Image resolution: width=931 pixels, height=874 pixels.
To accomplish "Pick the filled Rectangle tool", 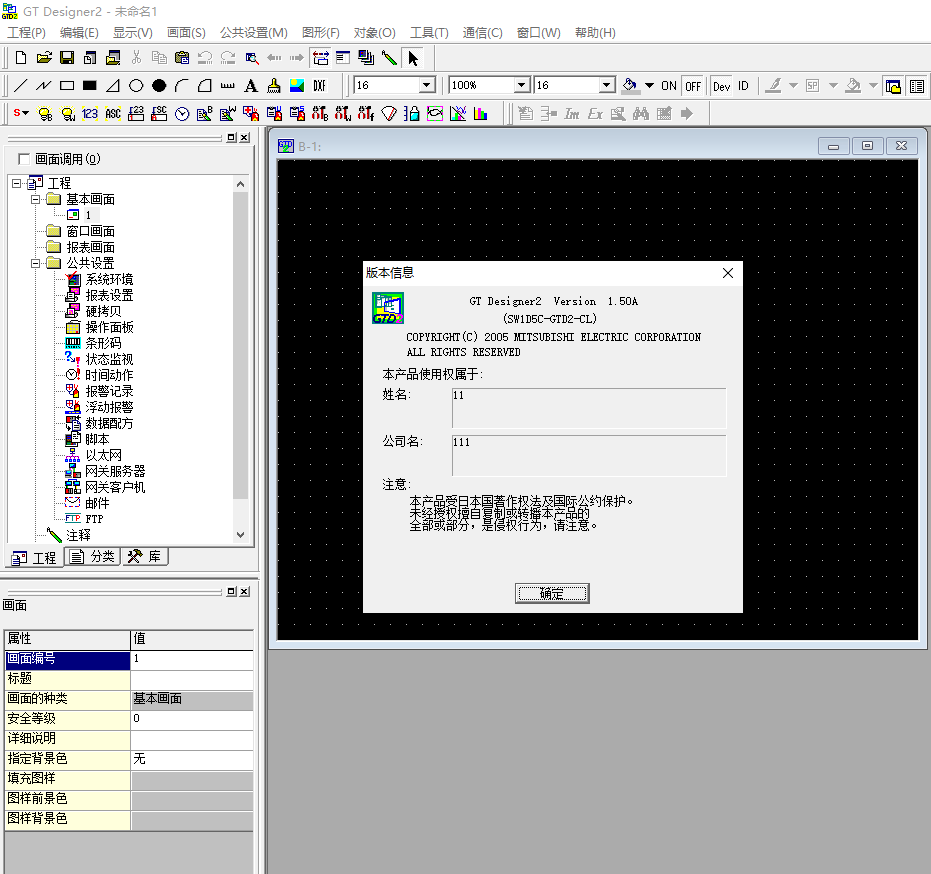I will 90,86.
